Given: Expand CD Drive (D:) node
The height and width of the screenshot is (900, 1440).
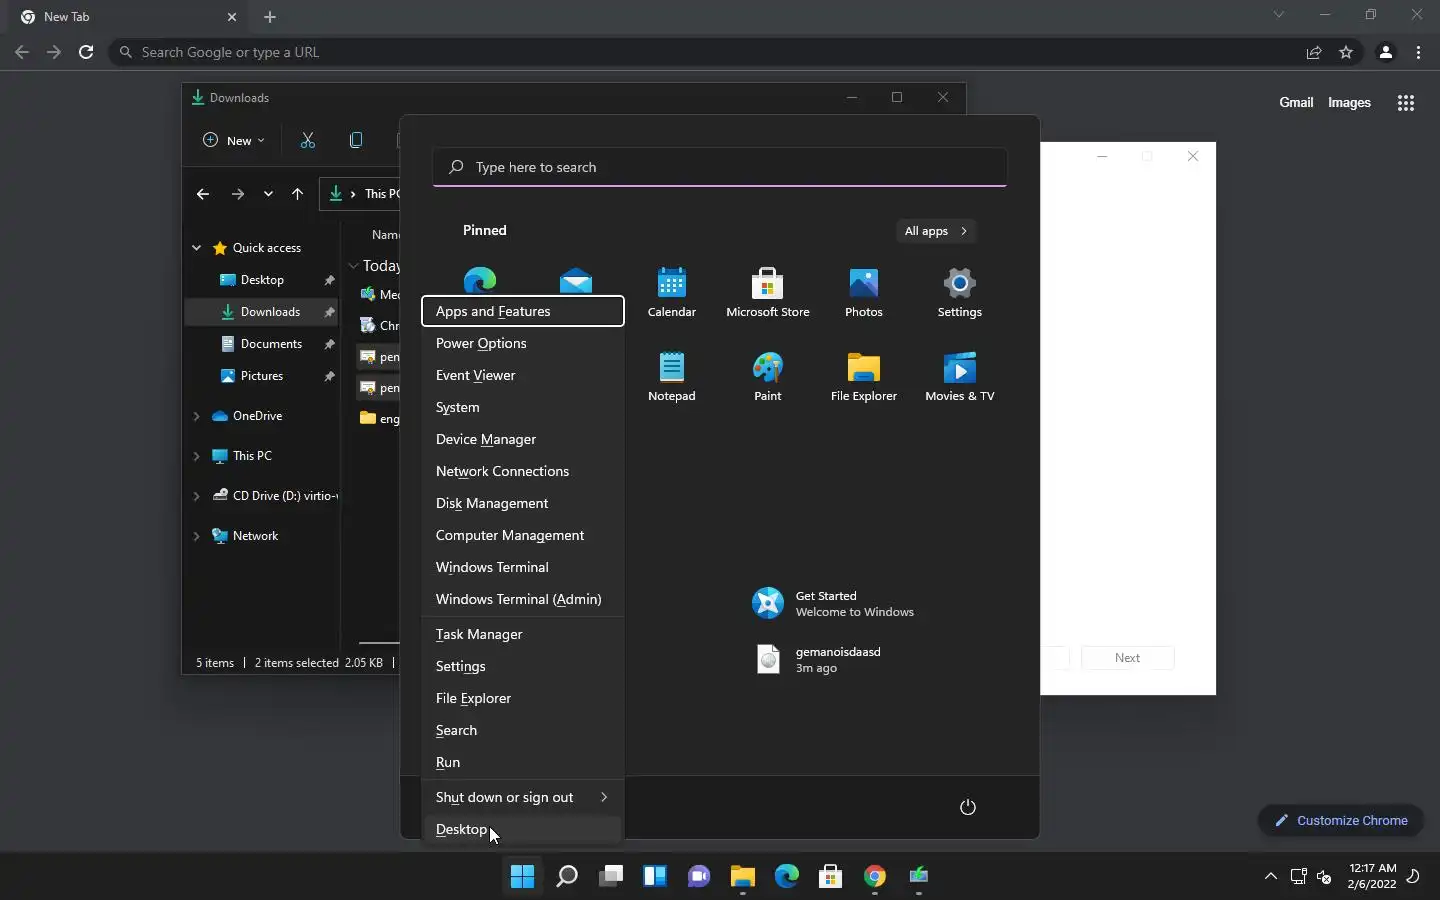Looking at the screenshot, I should [196, 496].
